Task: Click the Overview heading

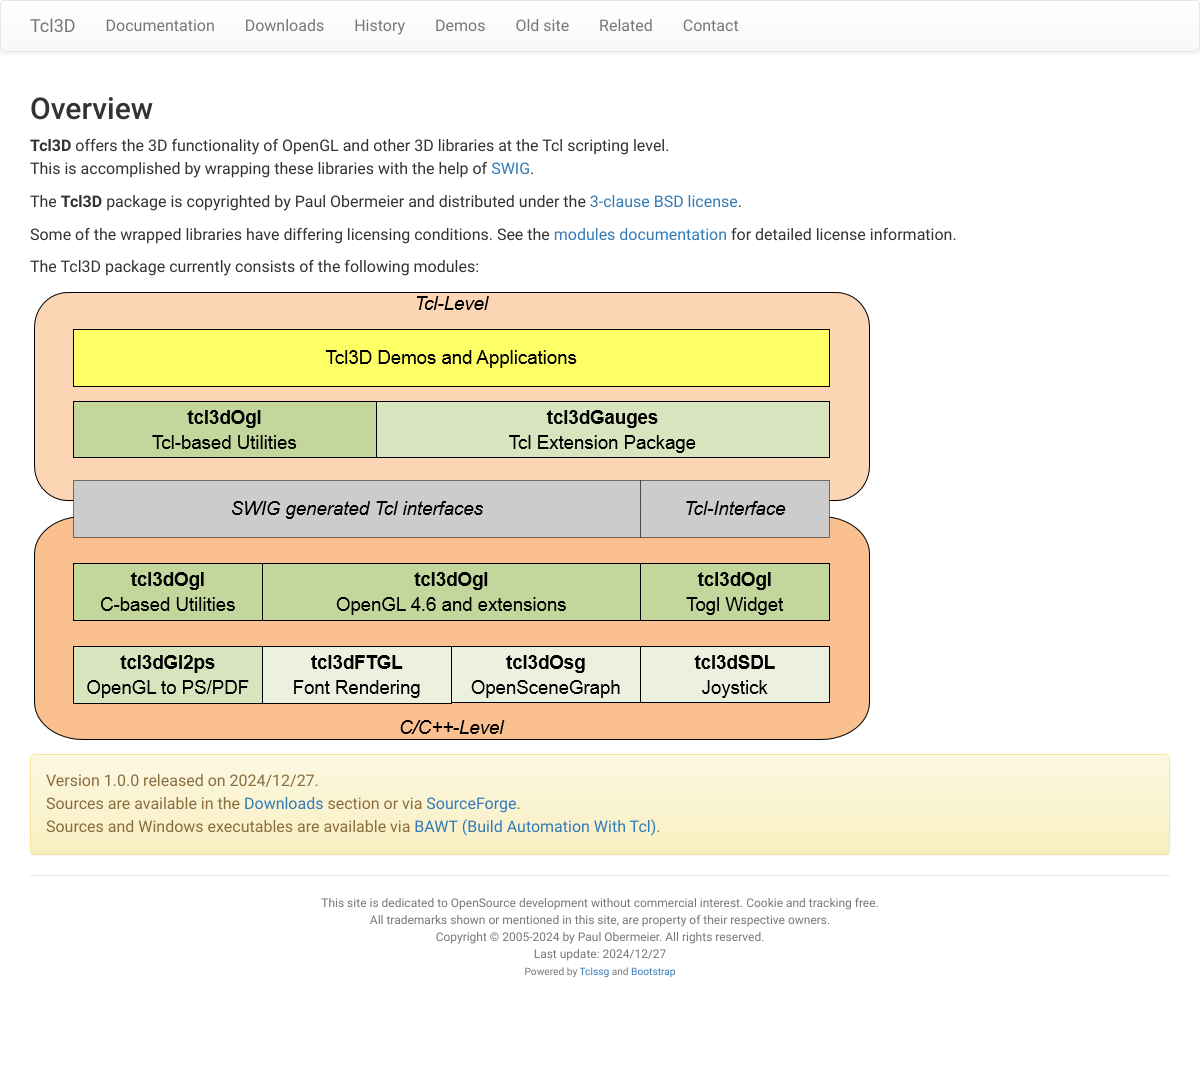Action: coord(91,109)
